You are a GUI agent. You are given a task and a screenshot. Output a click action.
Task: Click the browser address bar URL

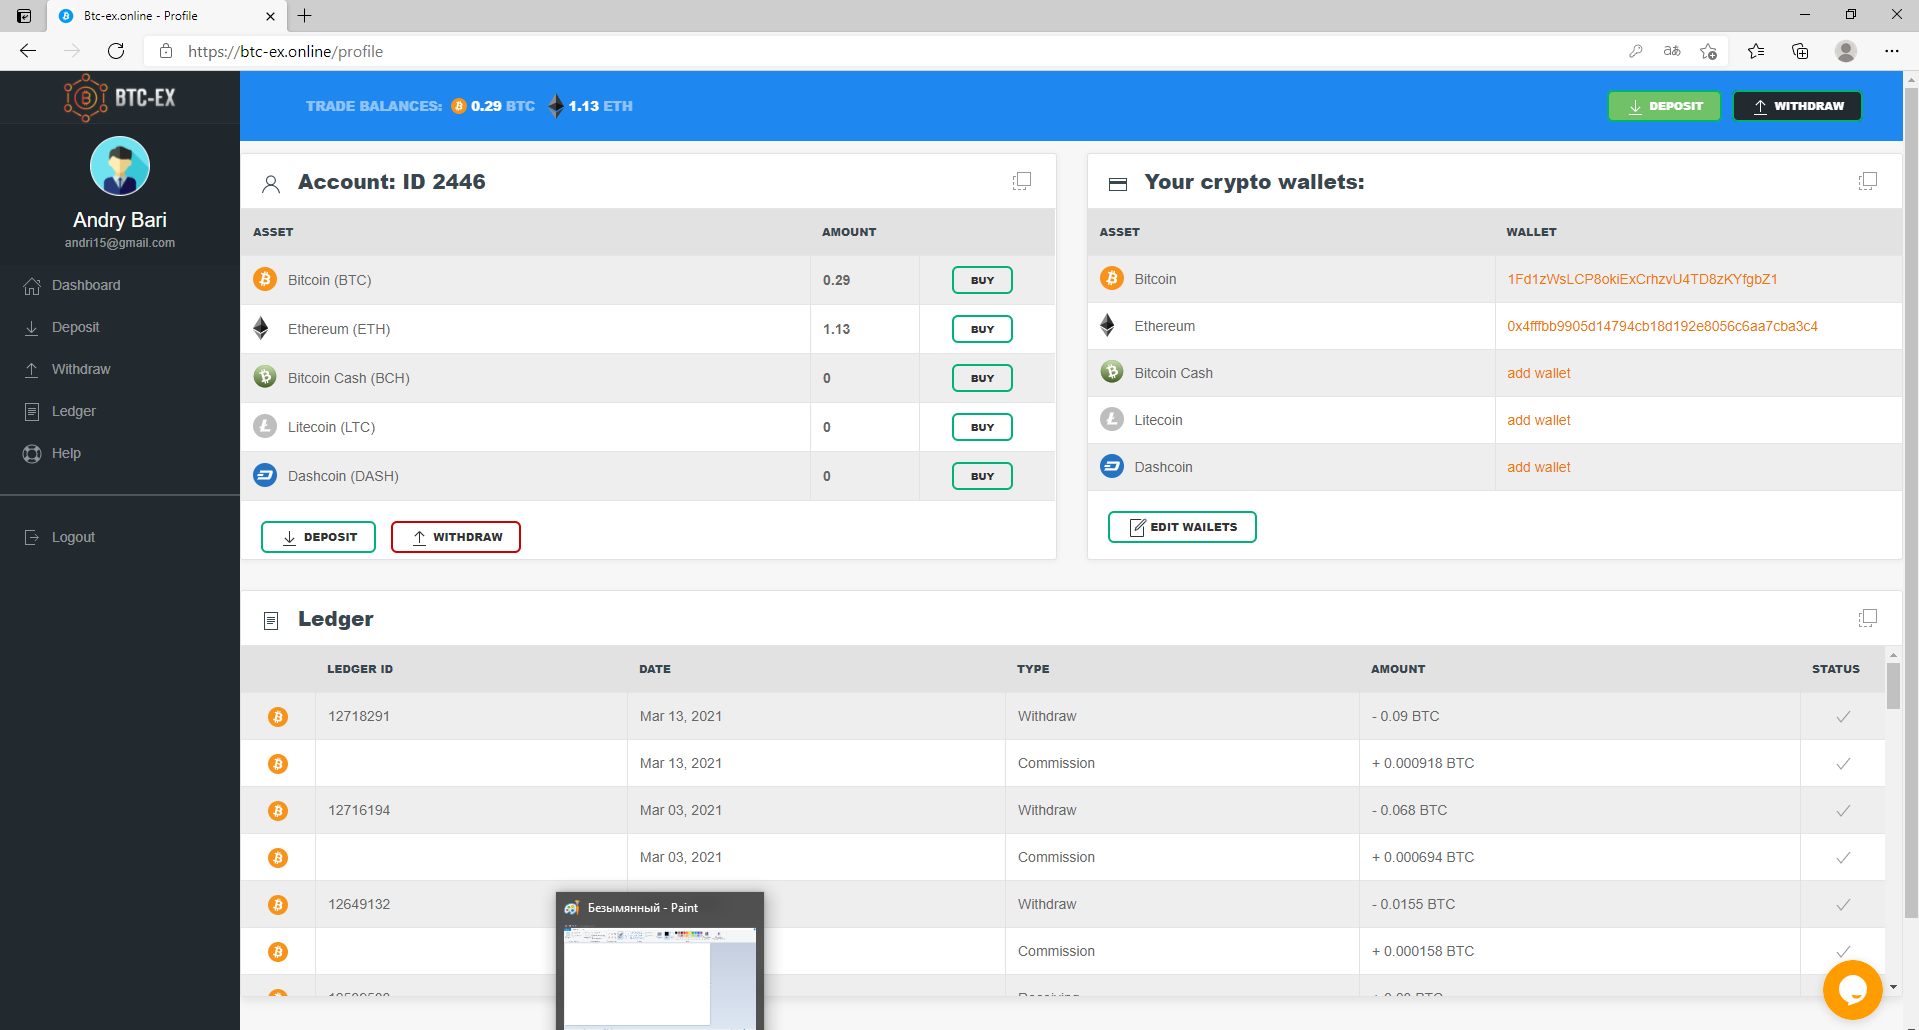tap(285, 51)
